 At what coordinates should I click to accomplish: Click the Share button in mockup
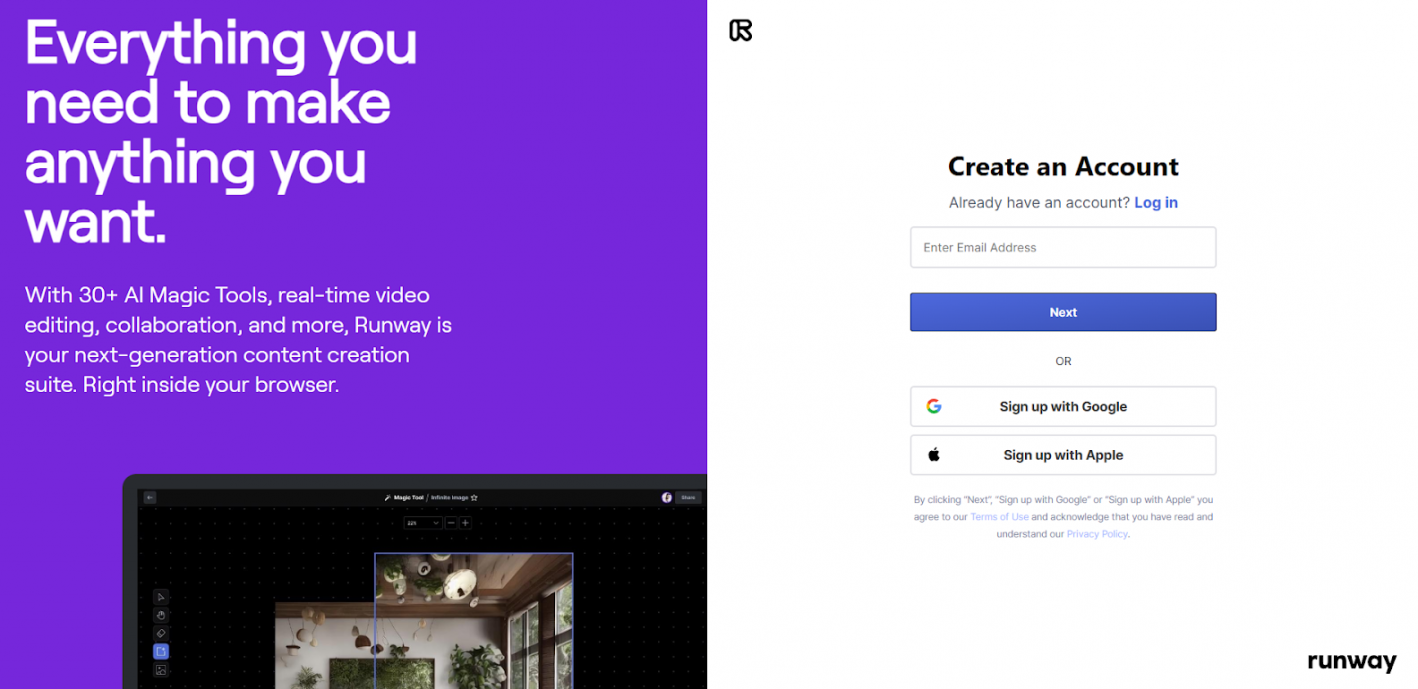[x=688, y=497]
